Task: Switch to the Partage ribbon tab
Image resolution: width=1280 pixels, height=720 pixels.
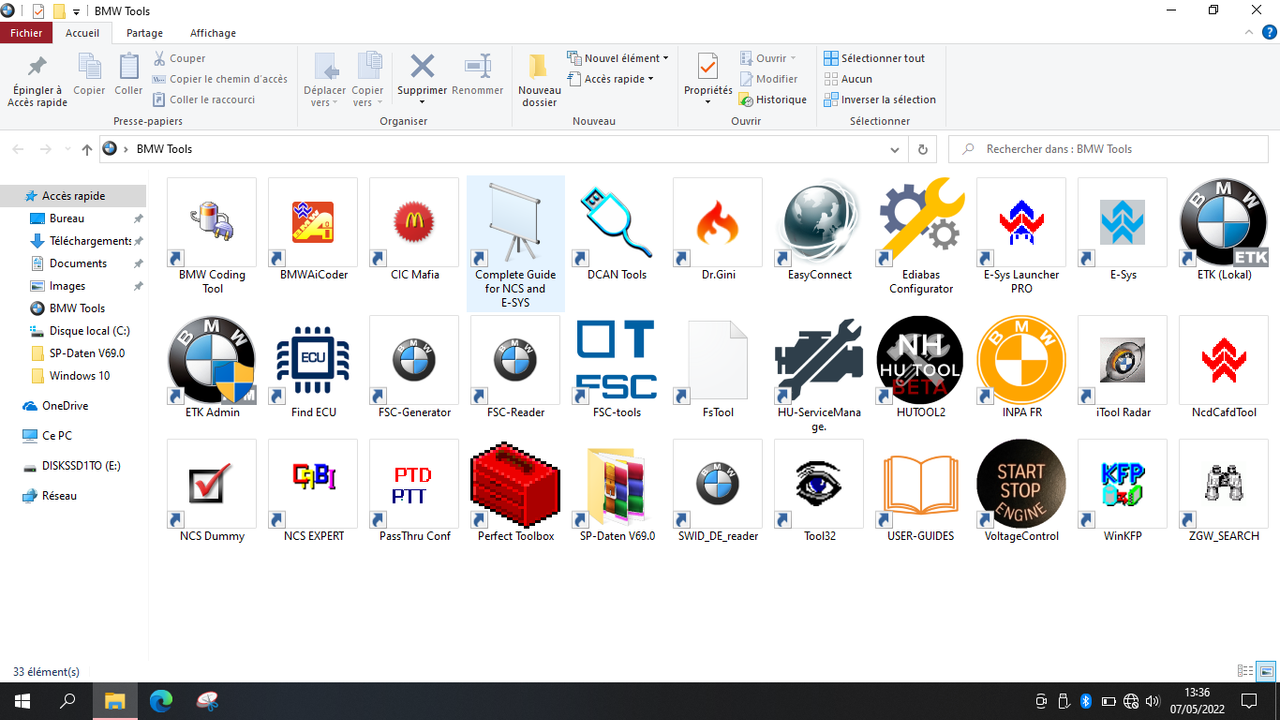Action: click(x=145, y=33)
